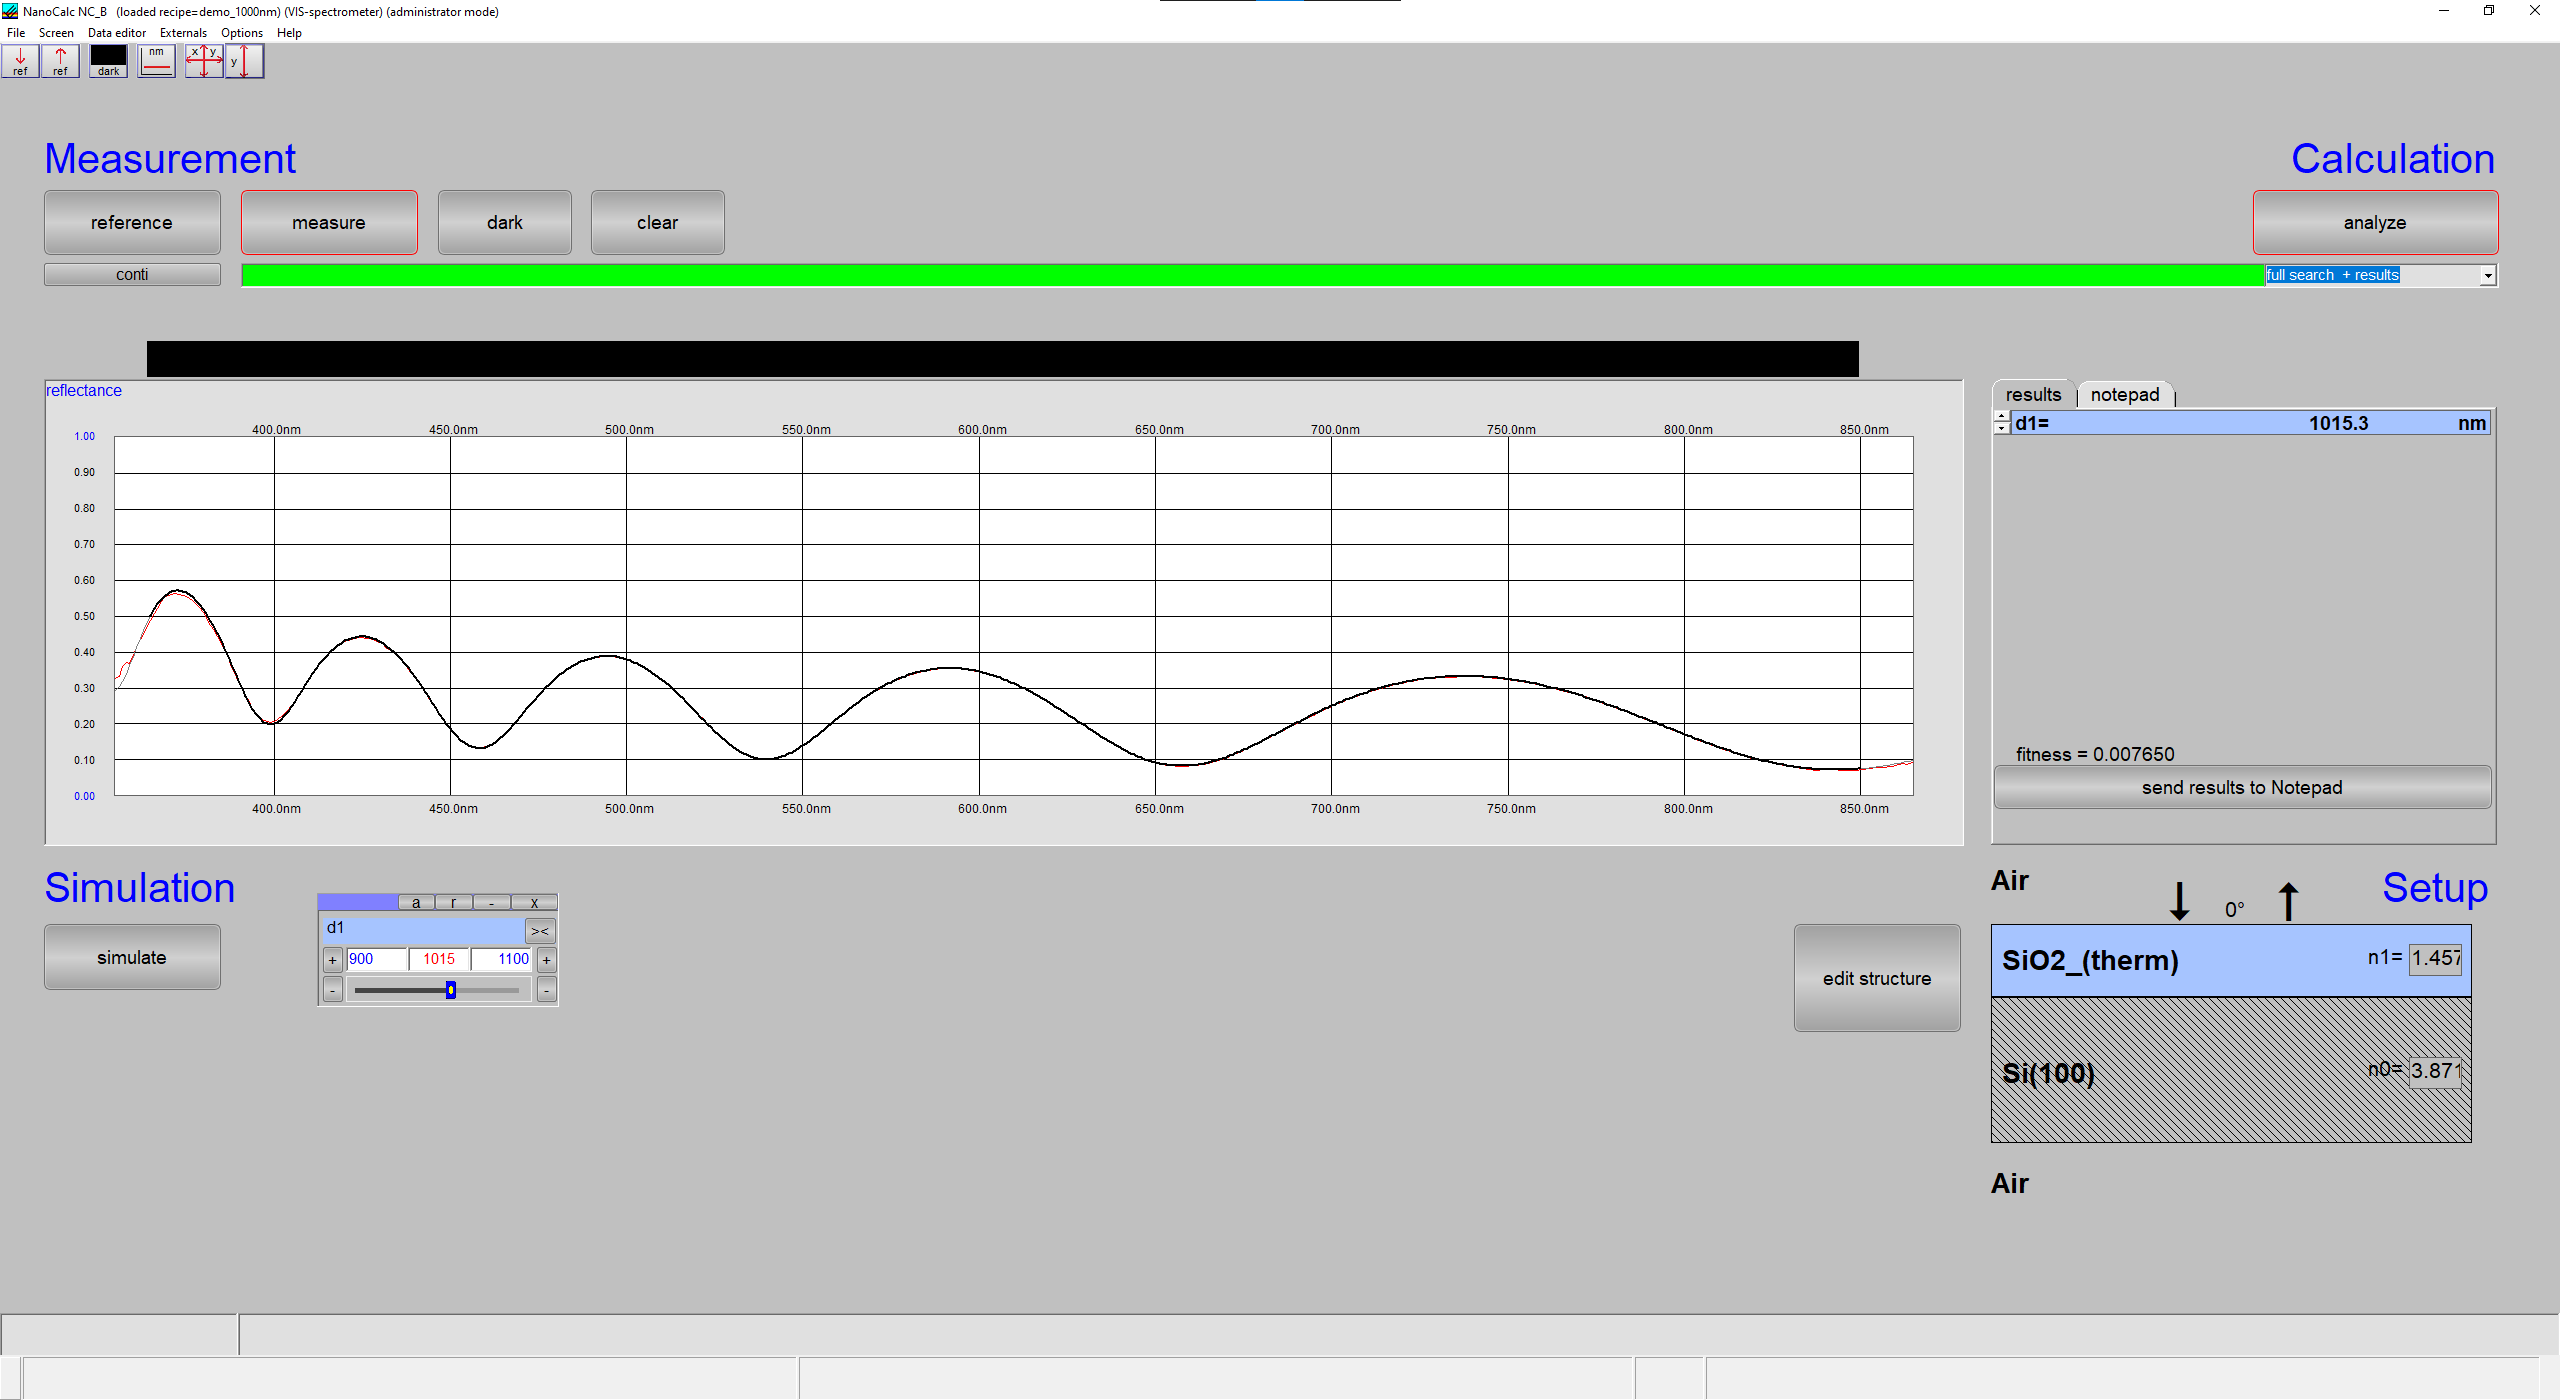Image resolution: width=2560 pixels, height=1400 pixels.
Task: Open the Data editor menu
Action: [x=116, y=33]
